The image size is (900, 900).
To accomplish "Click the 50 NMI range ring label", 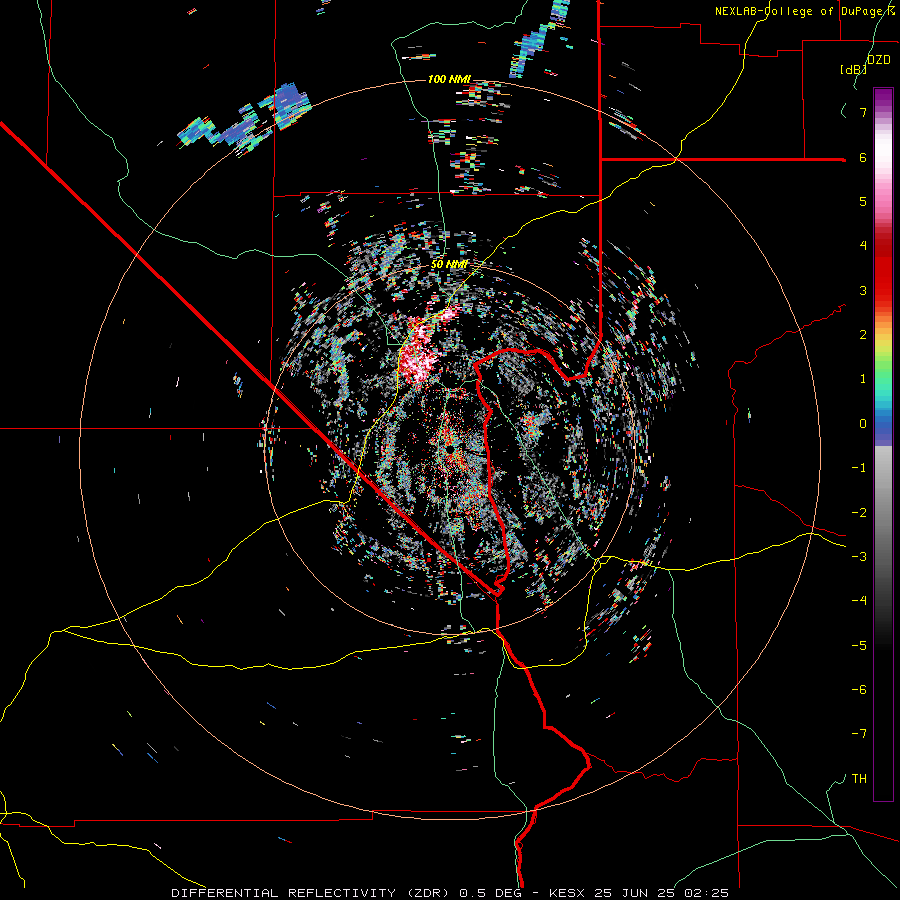I will 449,265.
